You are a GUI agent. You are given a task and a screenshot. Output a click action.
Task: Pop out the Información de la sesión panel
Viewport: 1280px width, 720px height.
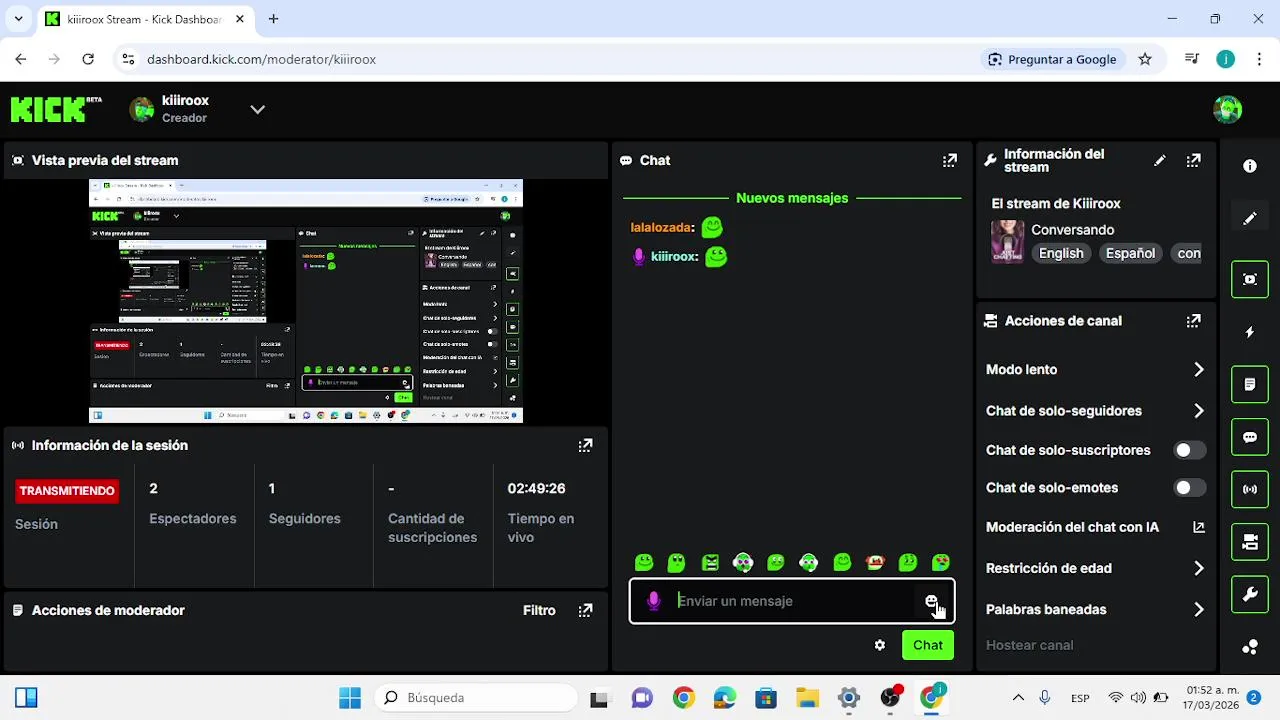click(x=586, y=445)
